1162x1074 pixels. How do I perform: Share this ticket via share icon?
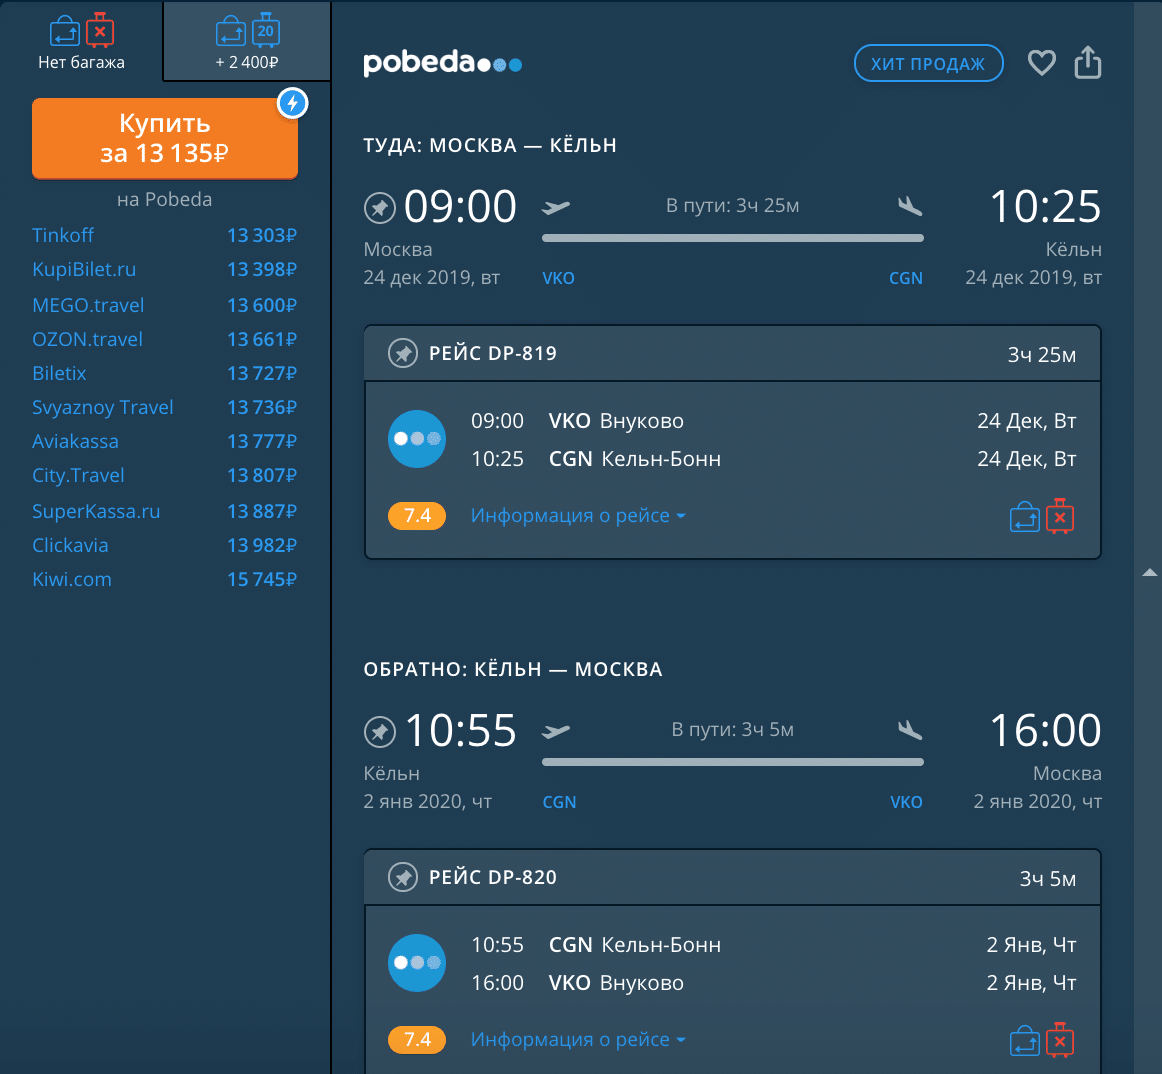pyautogui.click(x=1088, y=62)
